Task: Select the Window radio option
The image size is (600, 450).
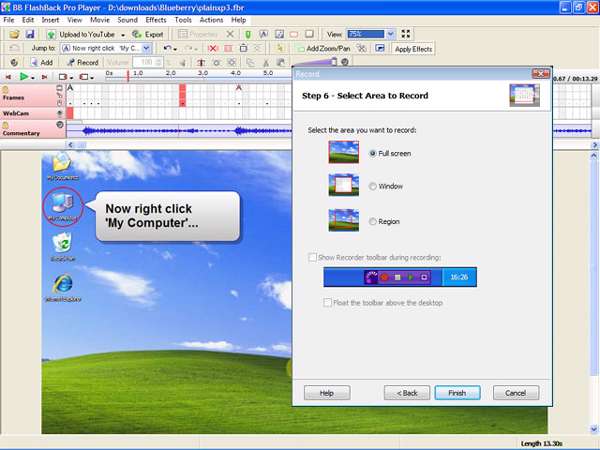Action: [372, 186]
